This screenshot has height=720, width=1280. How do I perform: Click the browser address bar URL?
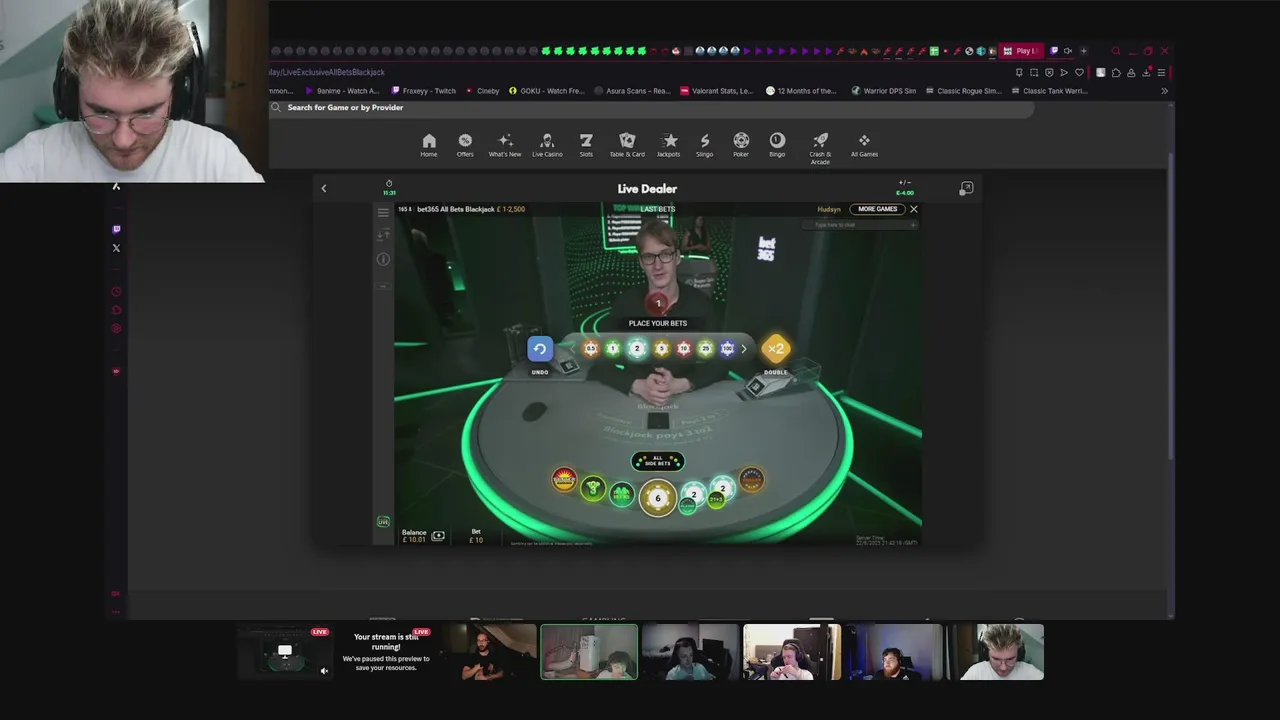pos(327,72)
